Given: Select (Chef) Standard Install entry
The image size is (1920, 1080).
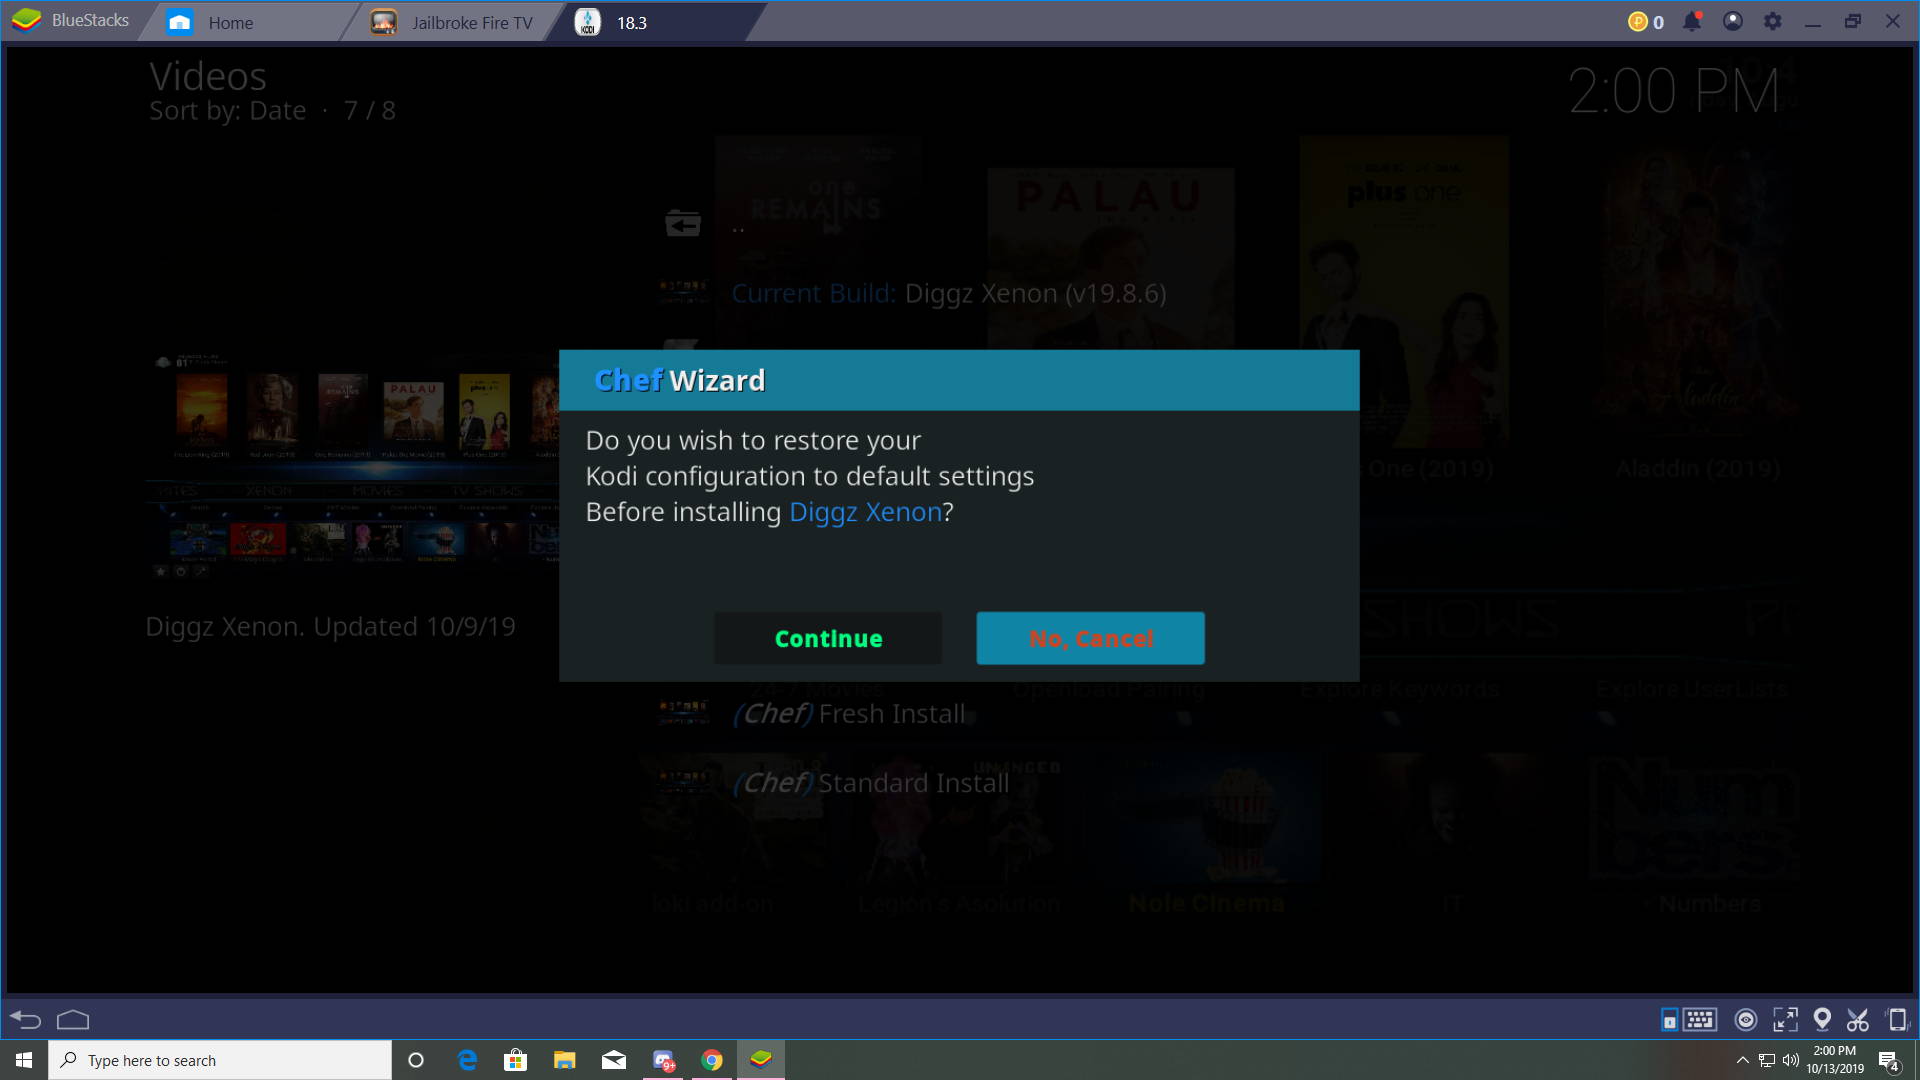Looking at the screenshot, I should [x=870, y=782].
